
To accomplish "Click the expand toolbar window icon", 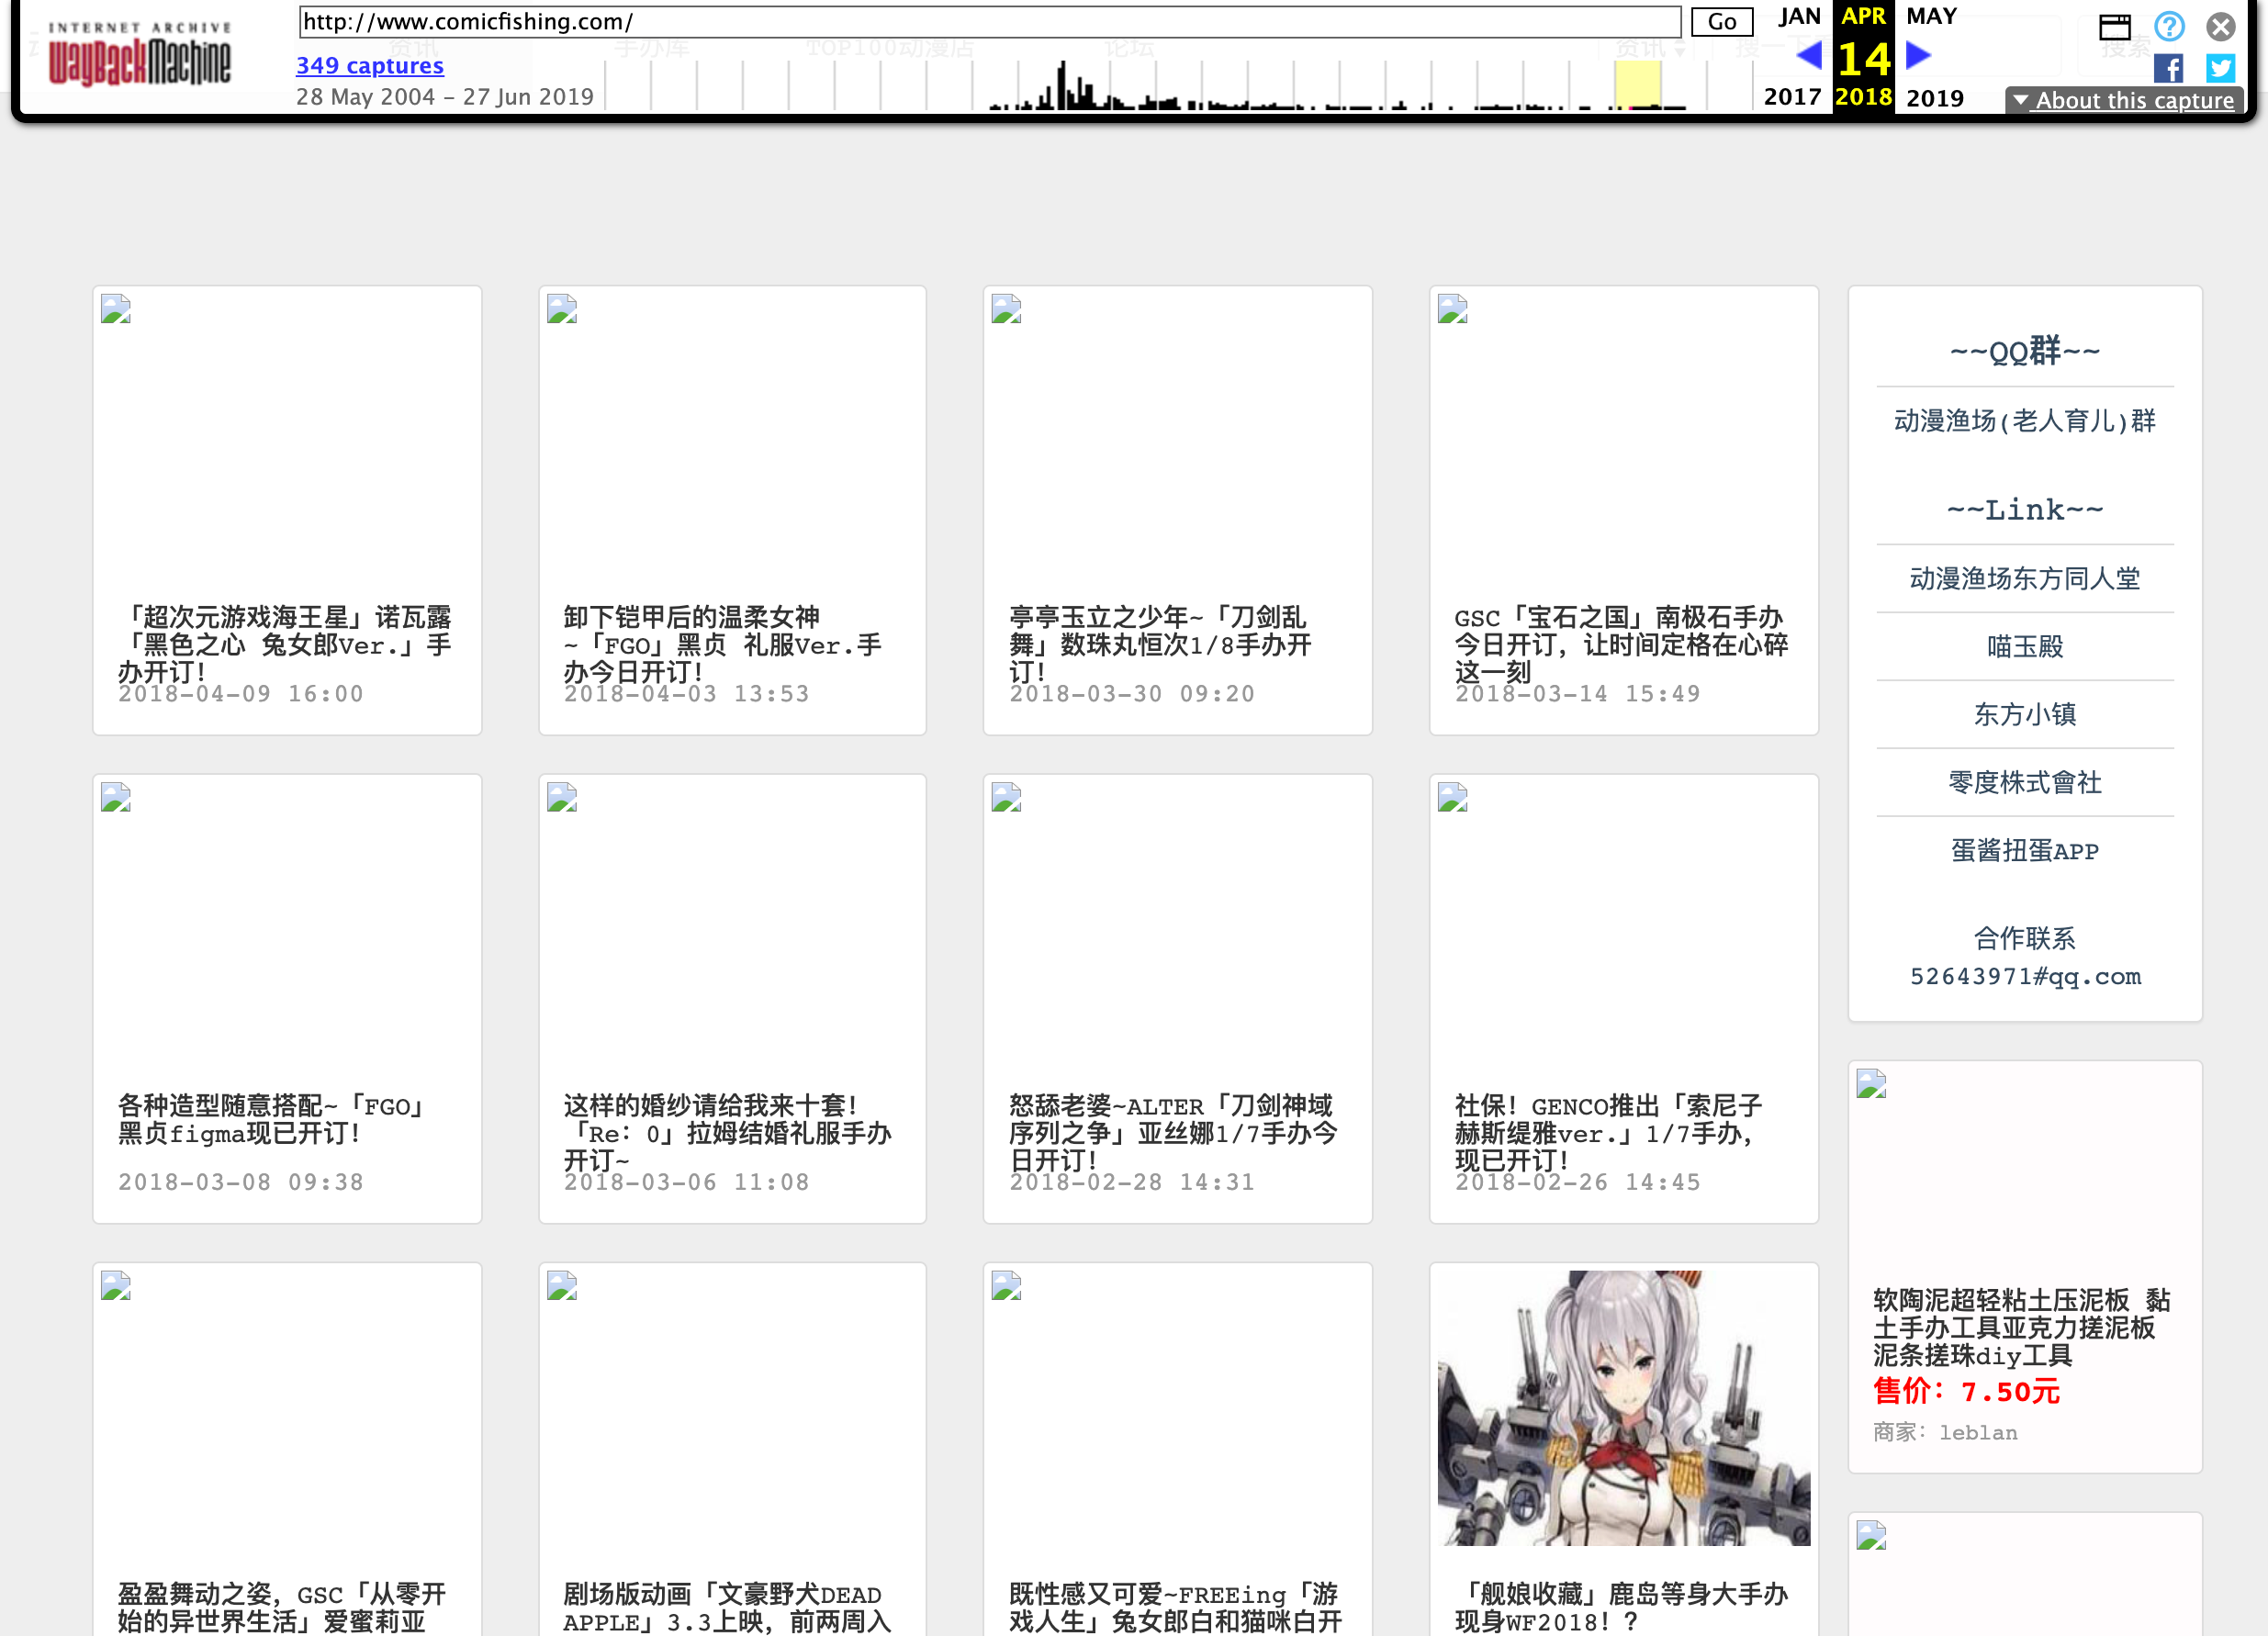I will coord(2115,26).
